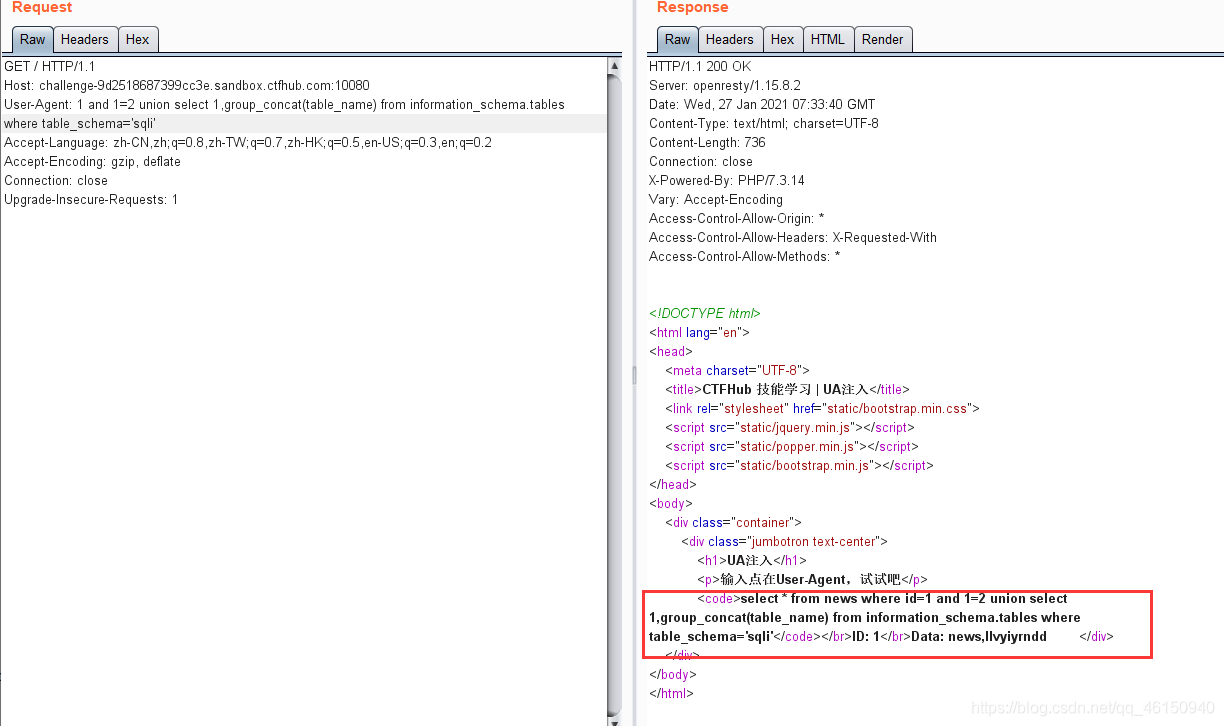Image resolution: width=1224 pixels, height=726 pixels.
Task: Select Response Raw tab
Action: pyautogui.click(x=678, y=39)
